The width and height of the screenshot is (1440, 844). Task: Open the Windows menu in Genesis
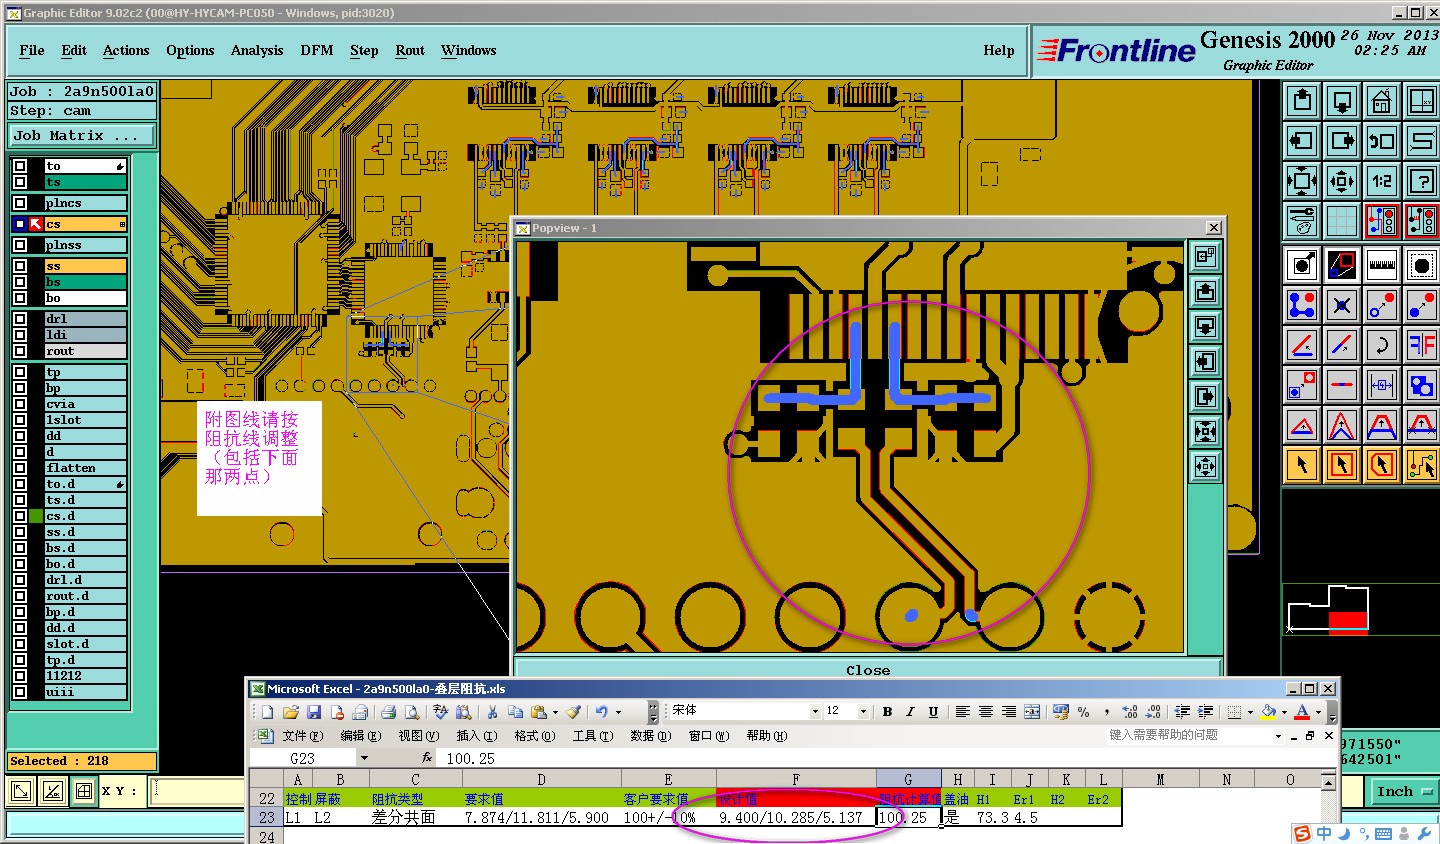[469, 50]
